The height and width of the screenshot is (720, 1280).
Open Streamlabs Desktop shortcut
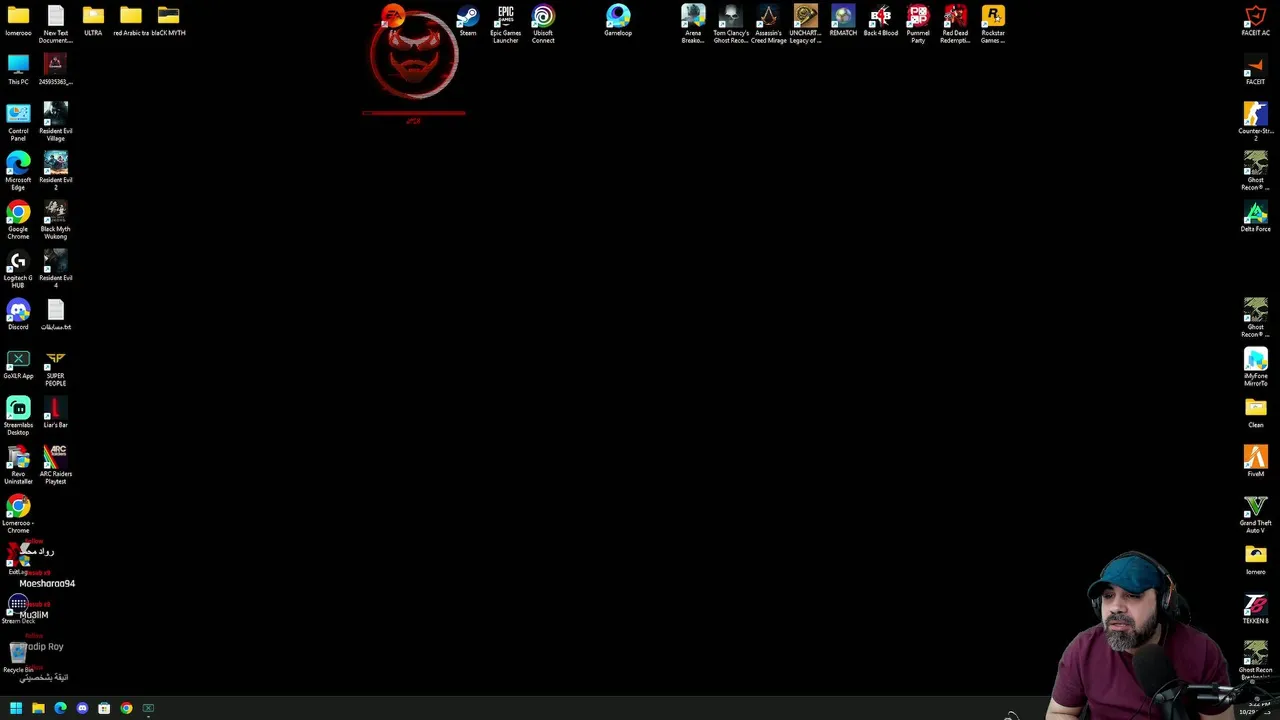pos(18,416)
